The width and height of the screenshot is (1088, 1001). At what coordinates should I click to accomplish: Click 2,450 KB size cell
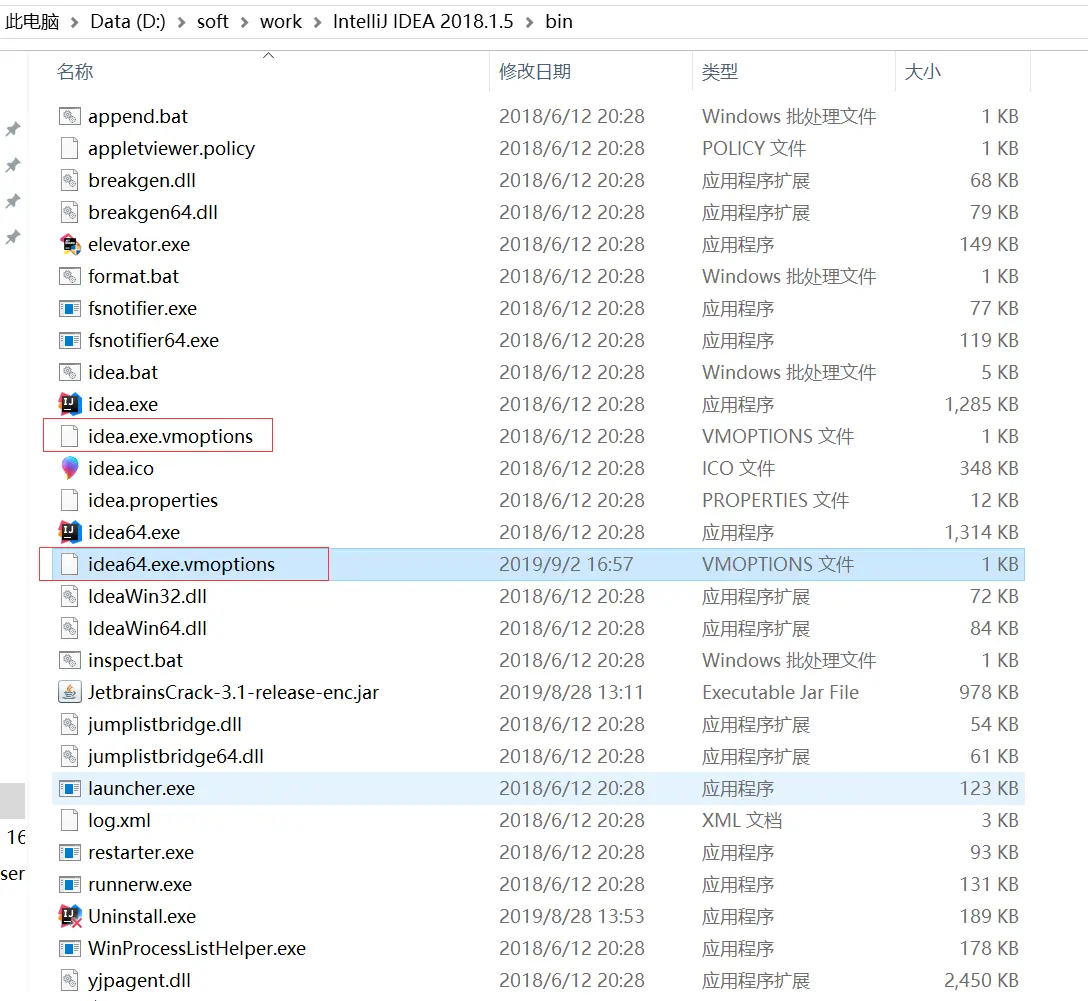tap(981, 980)
